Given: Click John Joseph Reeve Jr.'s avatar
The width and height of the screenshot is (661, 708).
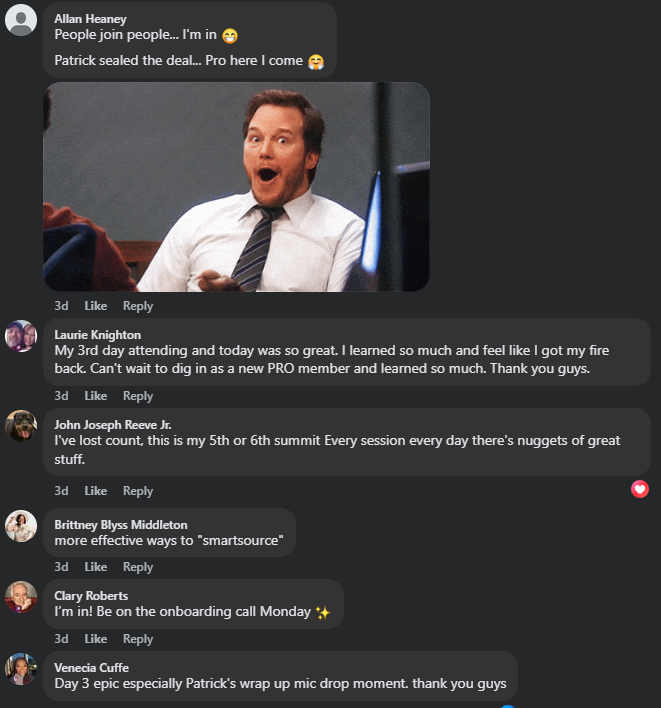Looking at the screenshot, I should pos(21,426).
